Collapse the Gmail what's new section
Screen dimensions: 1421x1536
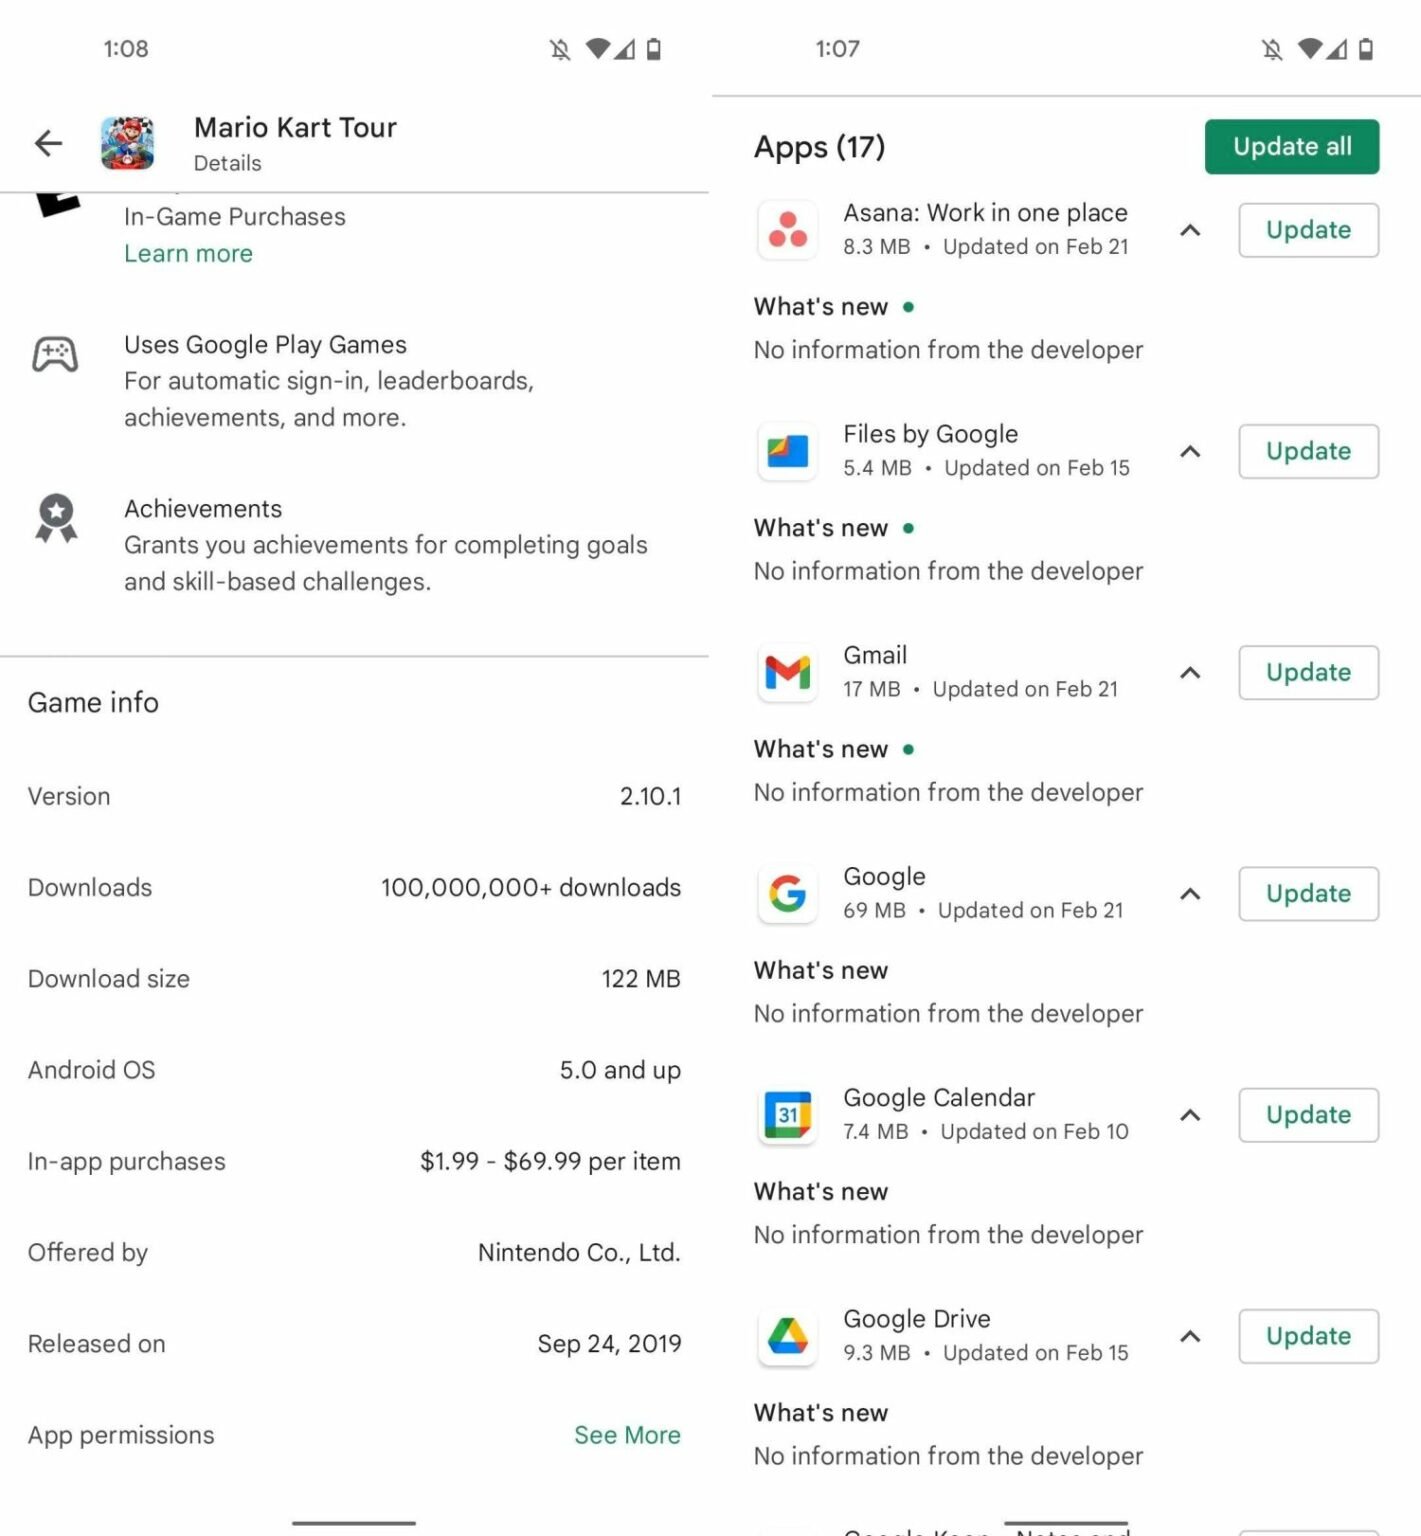coord(1189,673)
